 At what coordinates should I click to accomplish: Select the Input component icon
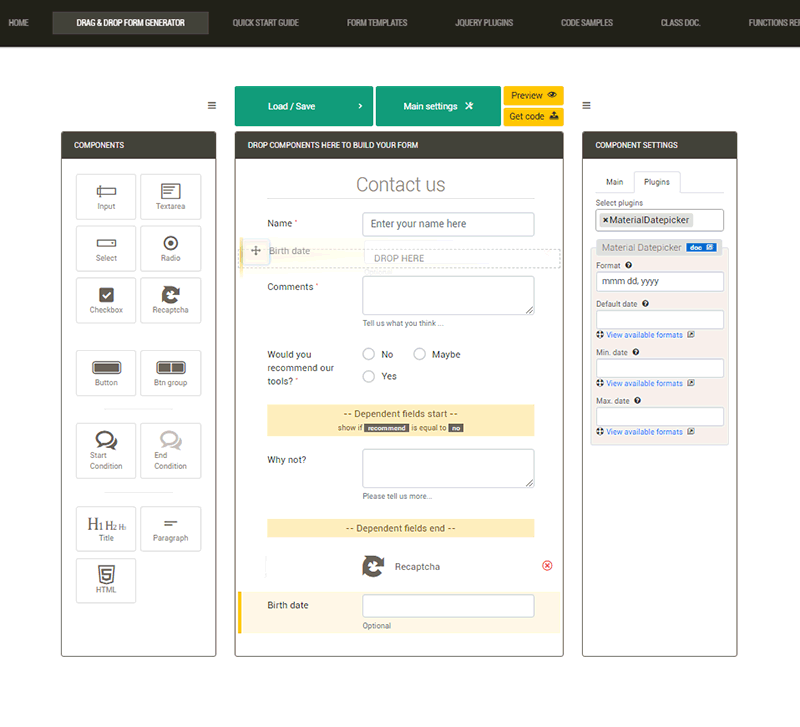106,197
